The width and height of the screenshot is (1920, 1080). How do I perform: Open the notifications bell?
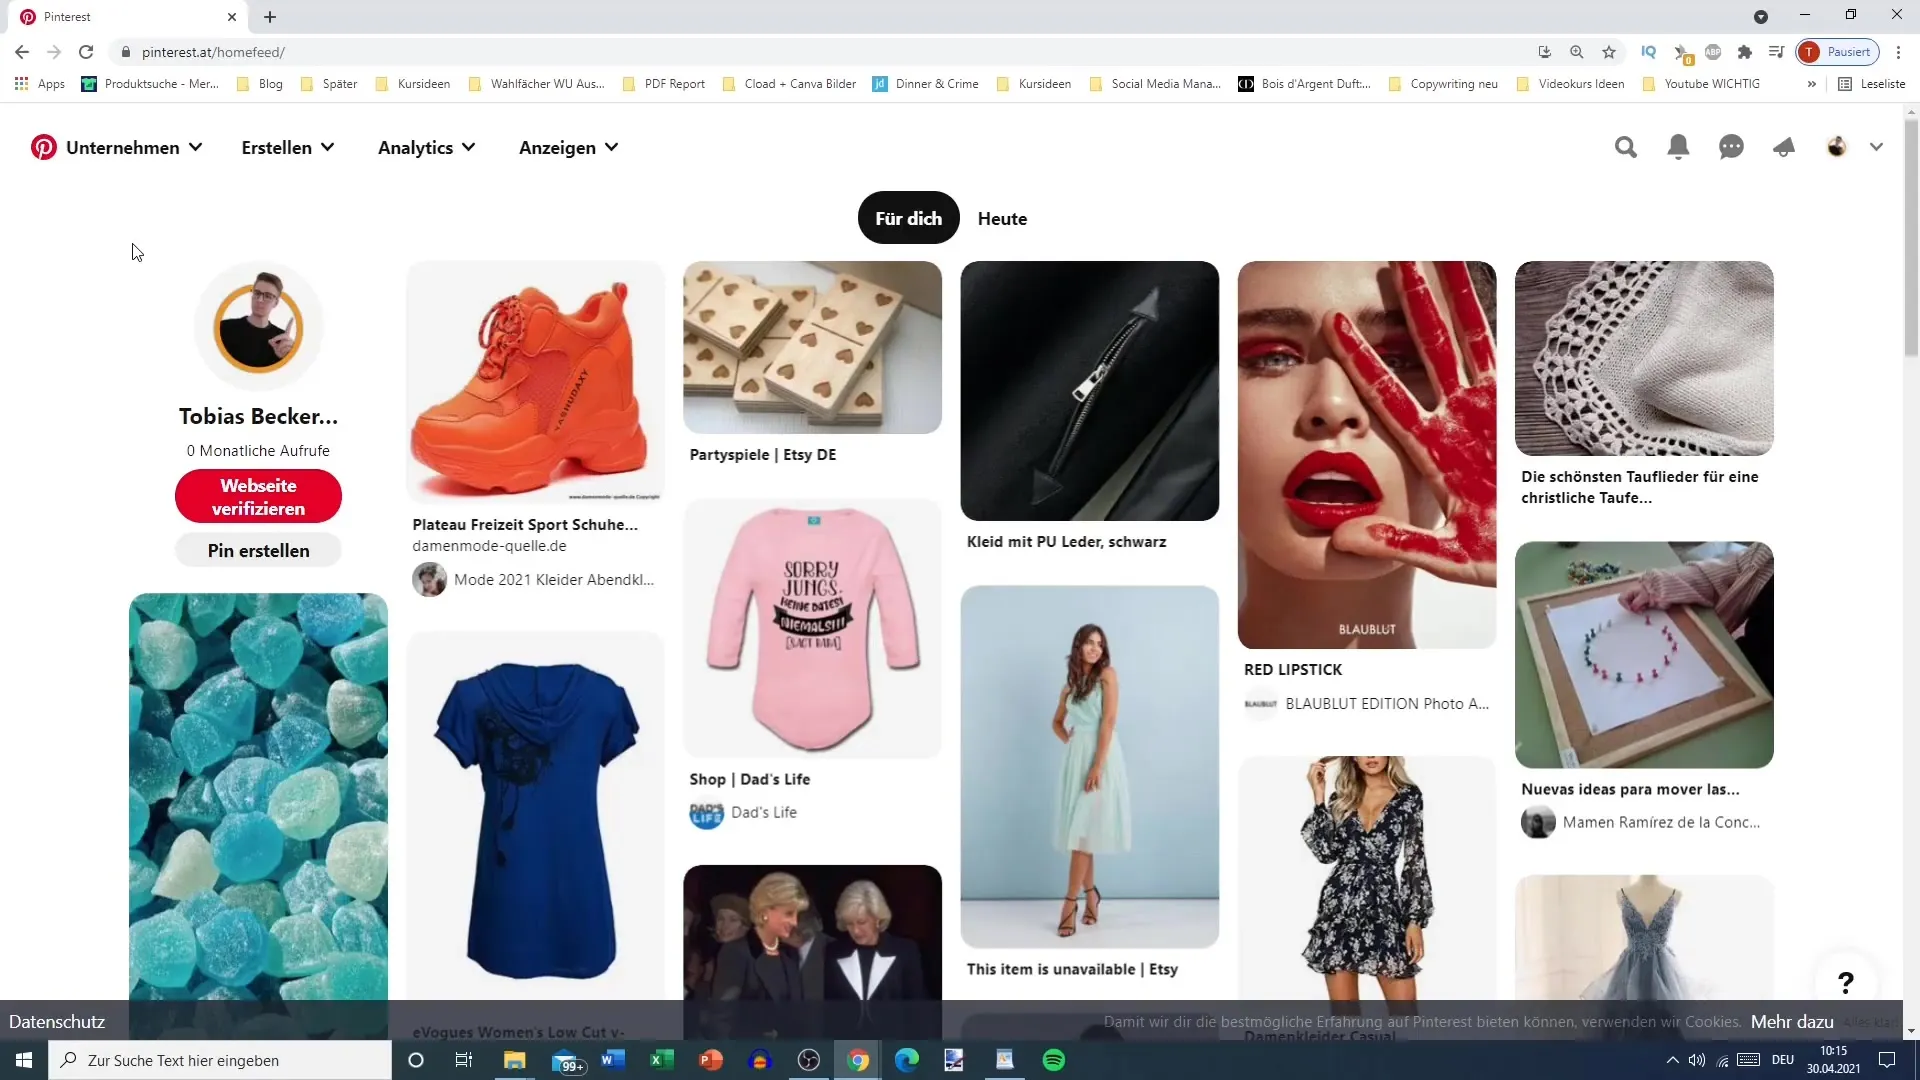(1679, 148)
